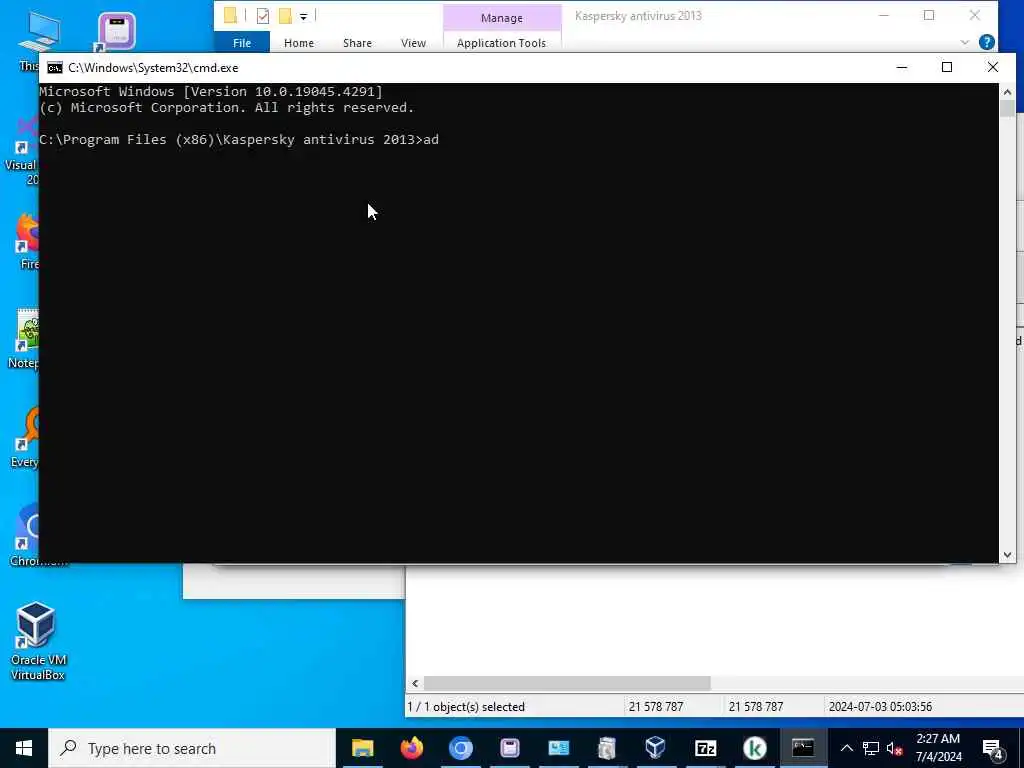Maximize the Kaspersky antivirus 2013 Explorer window
The width and height of the screenshot is (1024, 768).
click(x=929, y=16)
